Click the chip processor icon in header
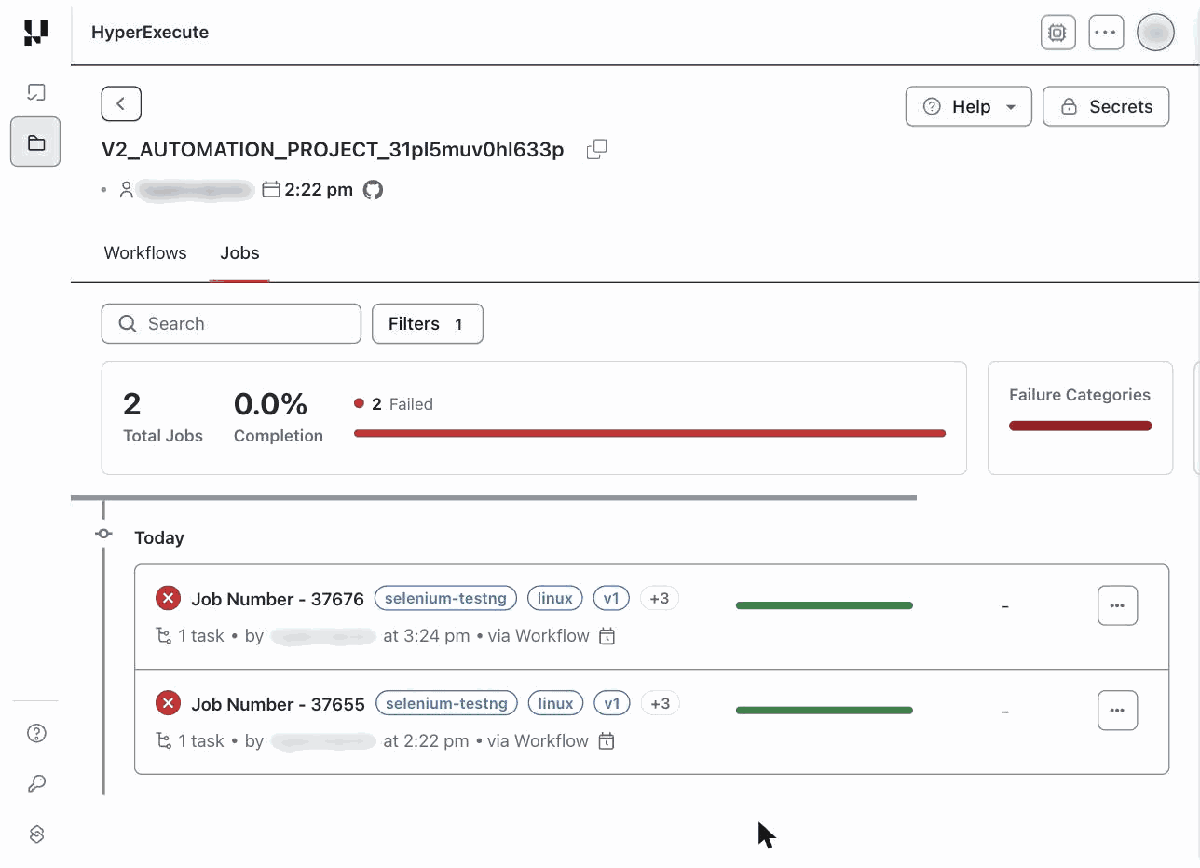This screenshot has height=868, width=1200. pos(1057,32)
